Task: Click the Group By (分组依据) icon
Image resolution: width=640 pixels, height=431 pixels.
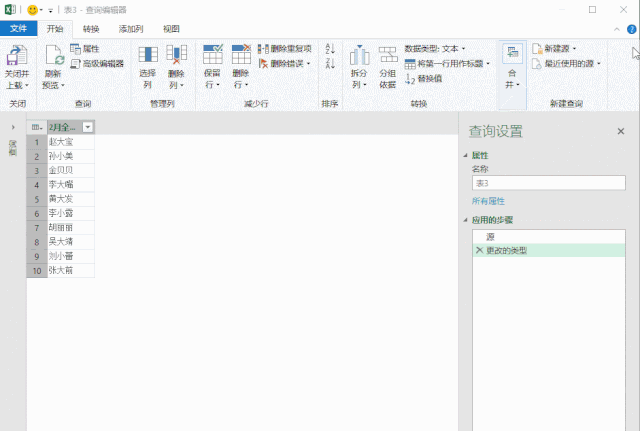Action: (388, 55)
